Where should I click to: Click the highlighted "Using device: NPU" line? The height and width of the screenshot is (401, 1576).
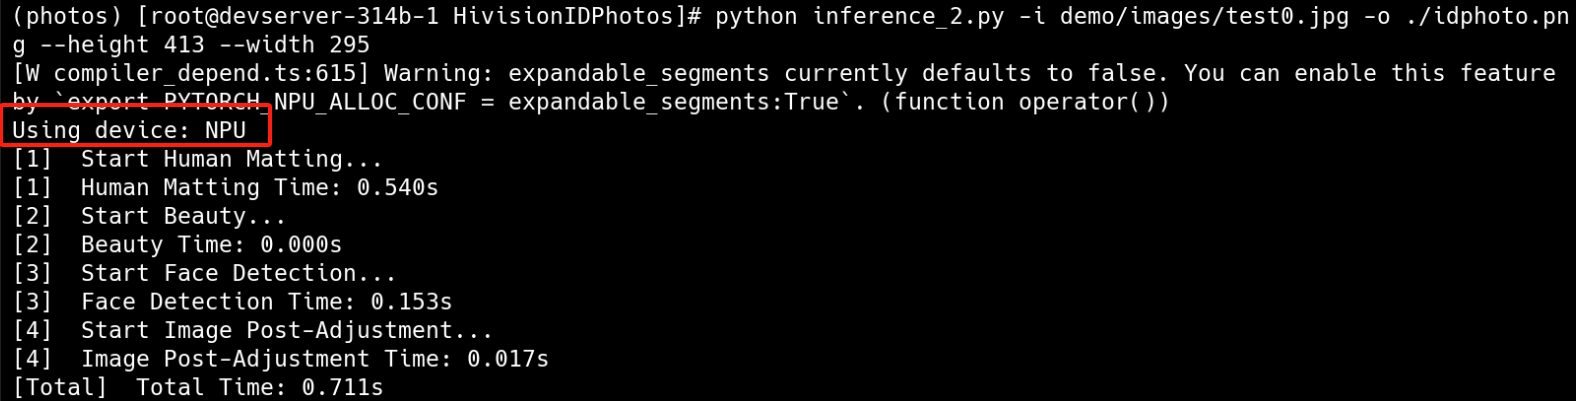129,130
